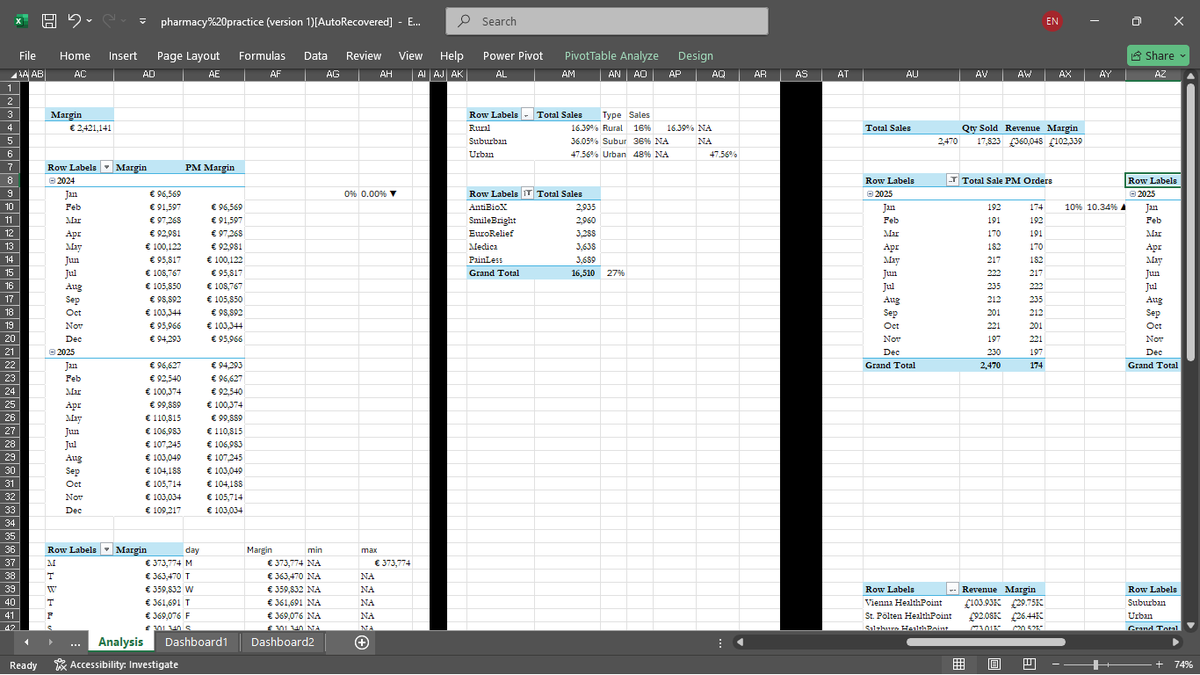Image resolution: width=1200 pixels, height=675 pixels.
Task: Open Customize Quick Access Toolbar menu
Action: pyautogui.click(x=142, y=21)
